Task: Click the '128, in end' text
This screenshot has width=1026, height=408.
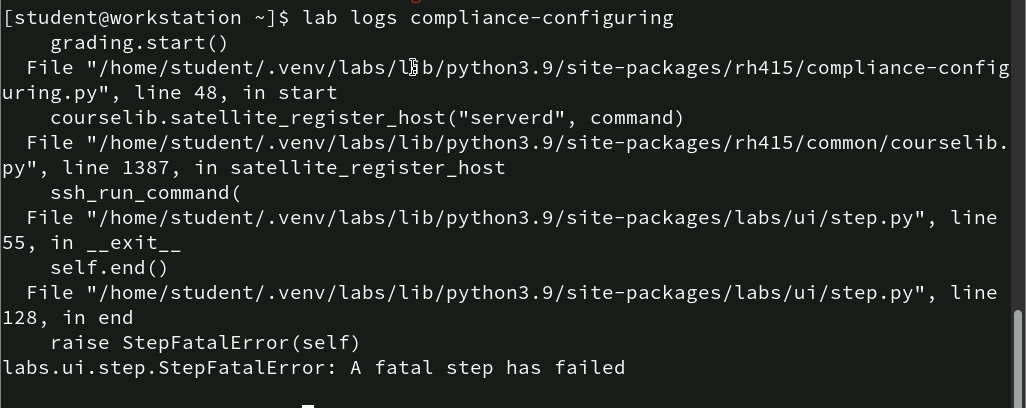Action: point(67,318)
